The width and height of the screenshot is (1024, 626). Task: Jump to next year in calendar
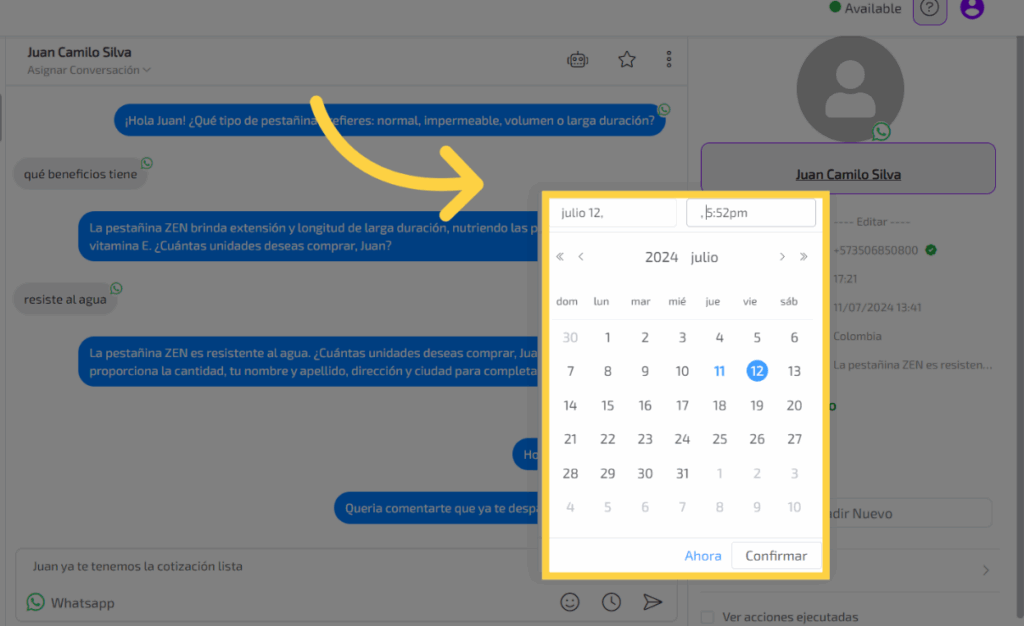803,257
